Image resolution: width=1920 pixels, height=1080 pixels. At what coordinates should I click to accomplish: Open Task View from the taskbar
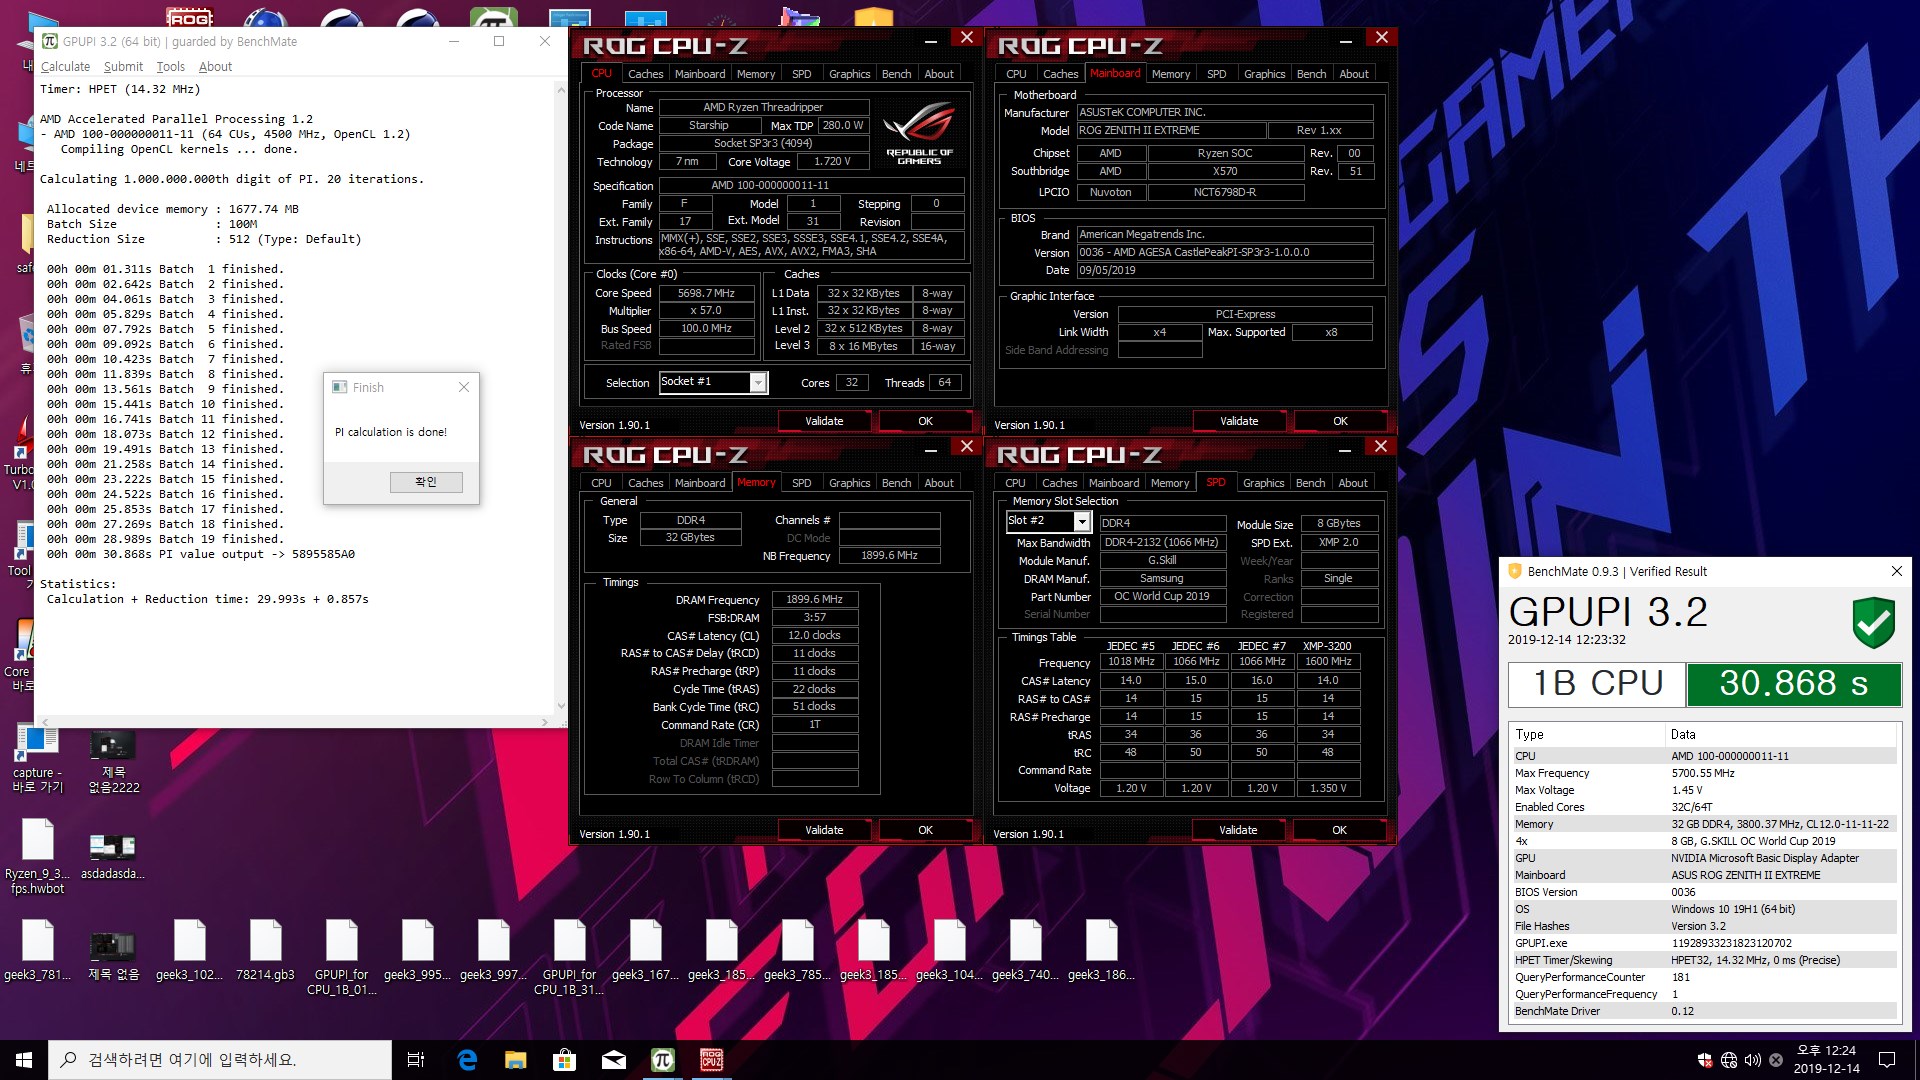[416, 1060]
